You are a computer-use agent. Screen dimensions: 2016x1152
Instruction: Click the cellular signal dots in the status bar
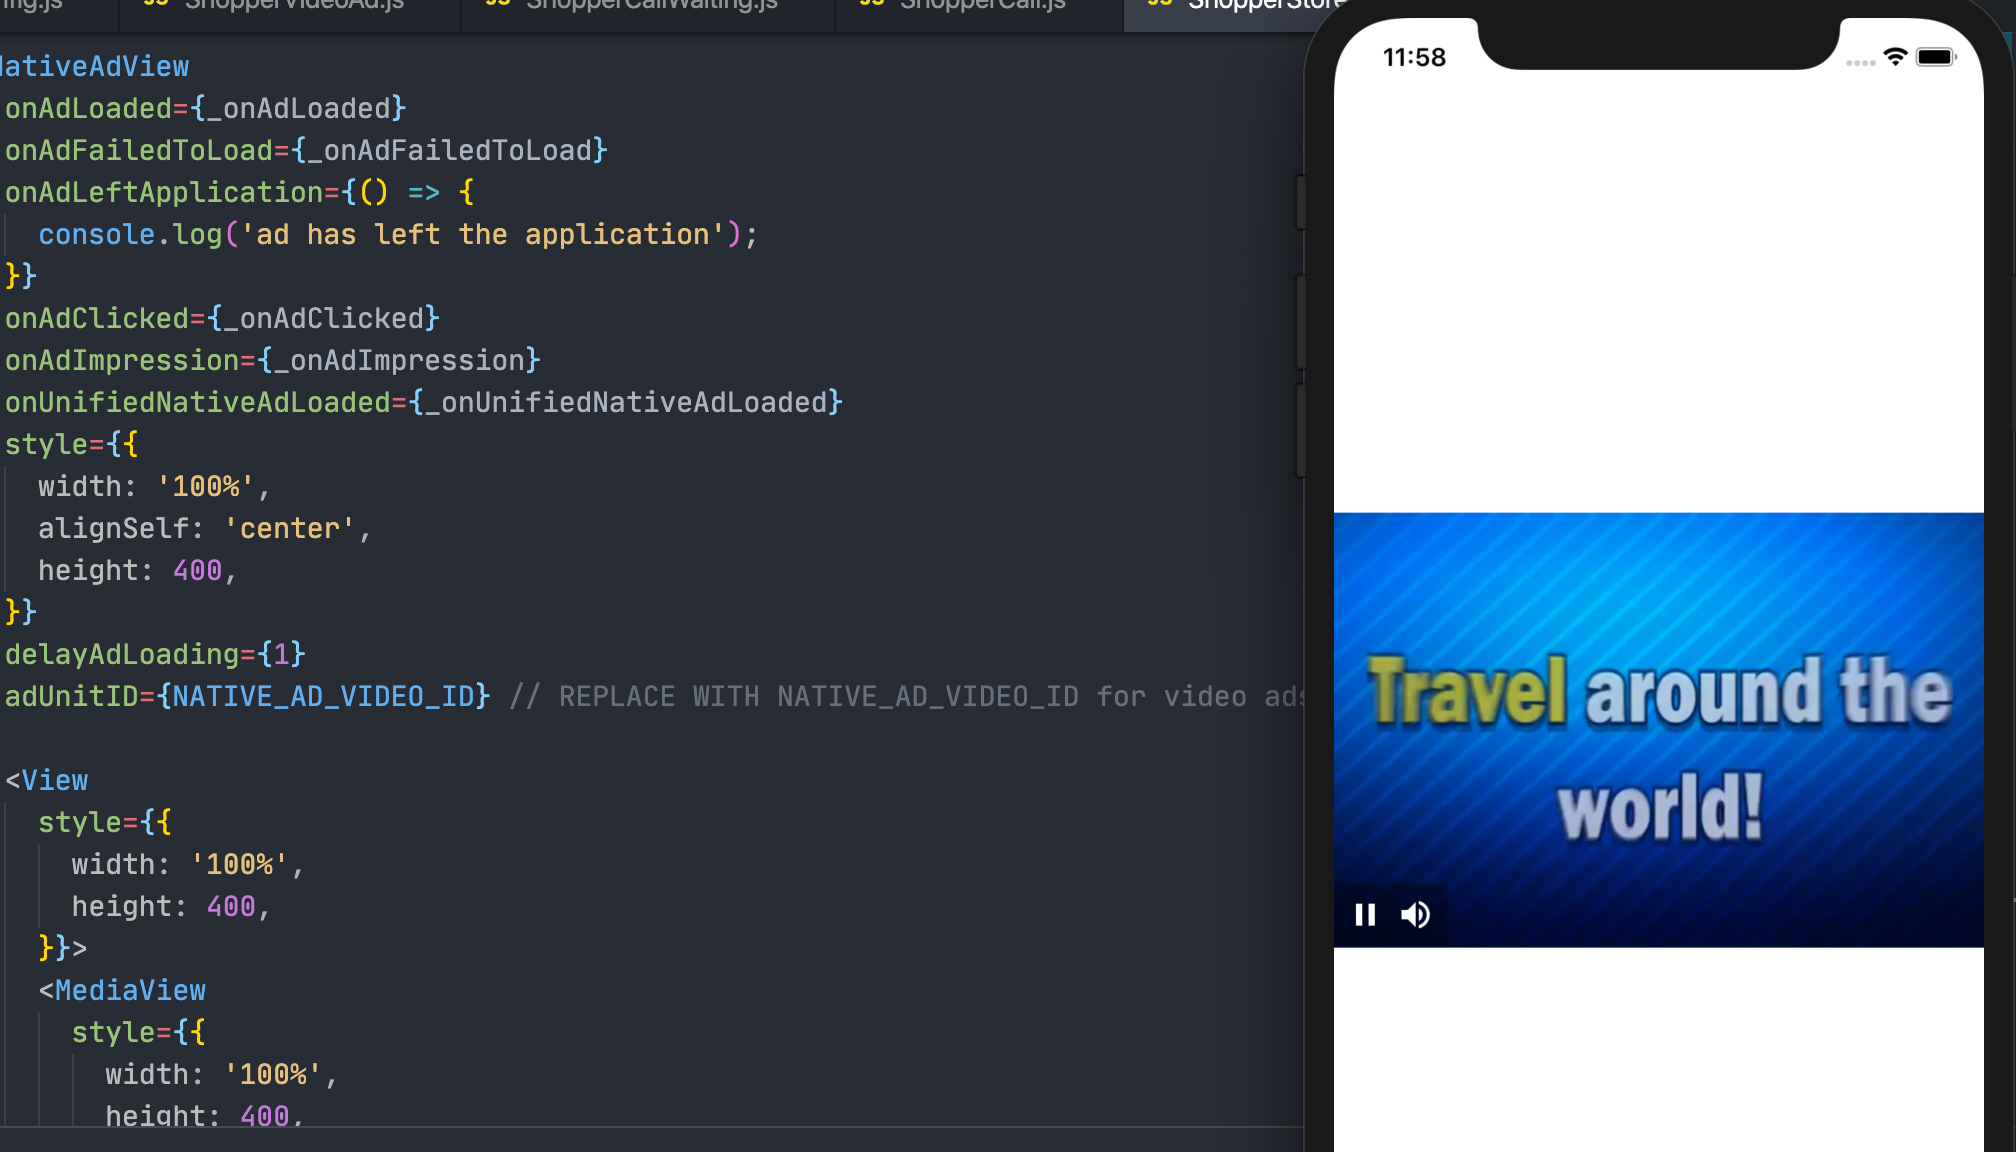pos(1860,62)
